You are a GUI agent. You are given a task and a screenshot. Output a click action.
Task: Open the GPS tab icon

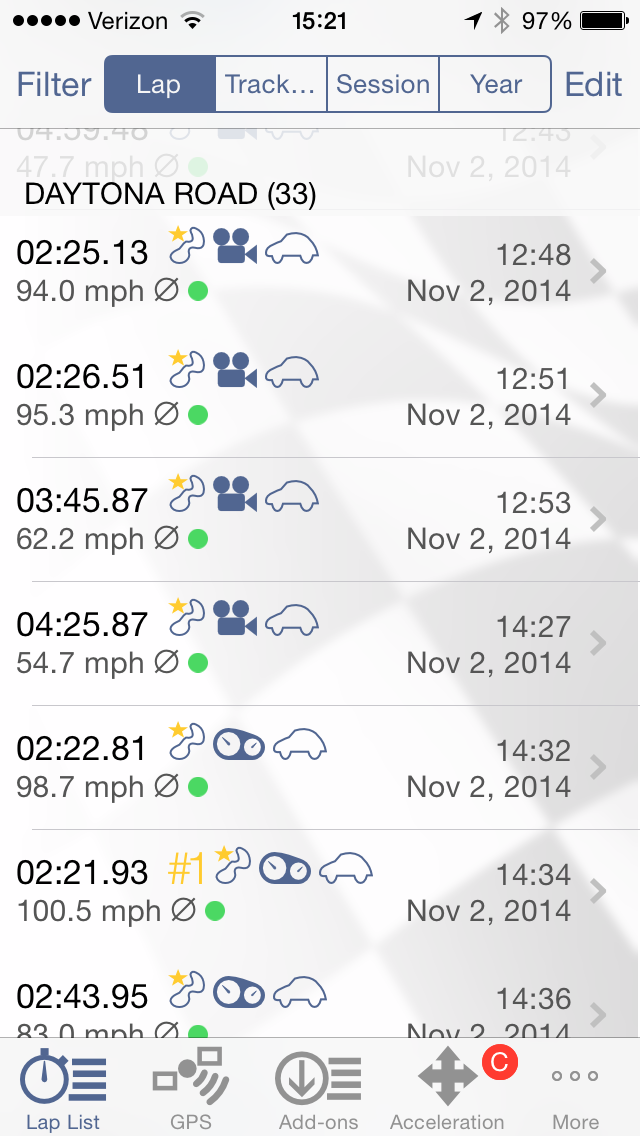click(x=191, y=1078)
